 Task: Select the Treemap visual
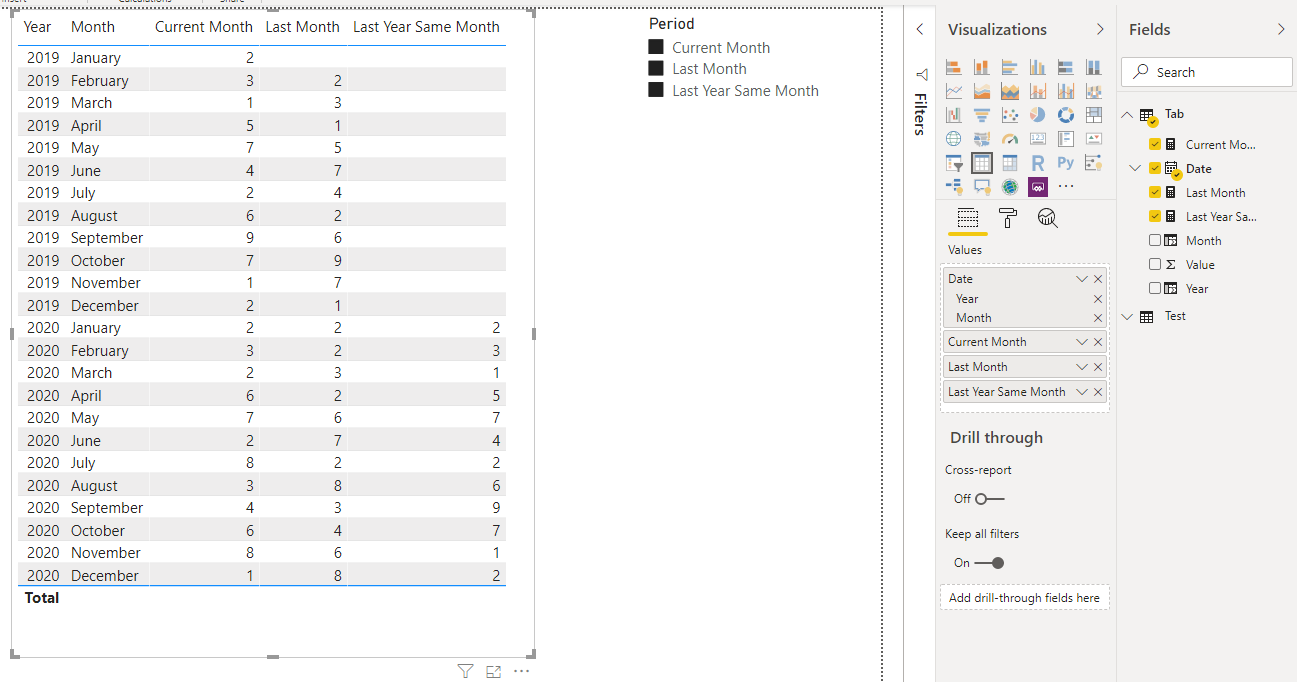click(x=1094, y=115)
